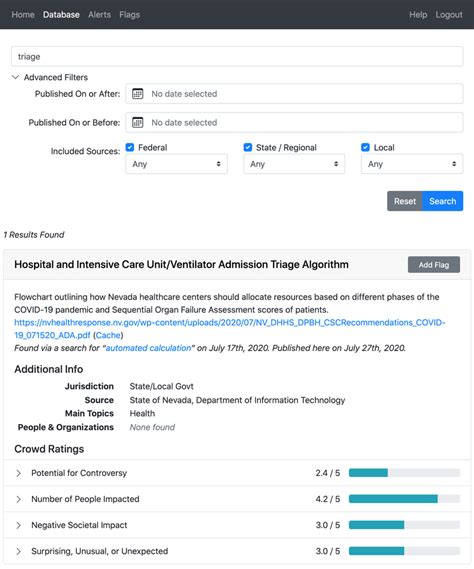The width and height of the screenshot is (474, 569).
Task: Open the Federal source dropdown
Action: [x=176, y=164]
